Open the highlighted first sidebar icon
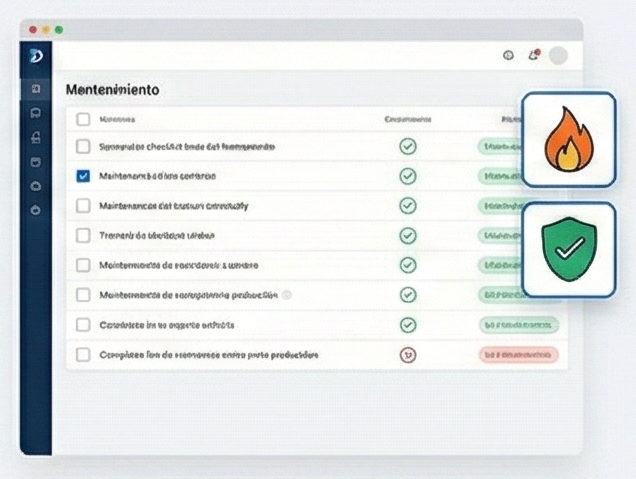 [36, 88]
